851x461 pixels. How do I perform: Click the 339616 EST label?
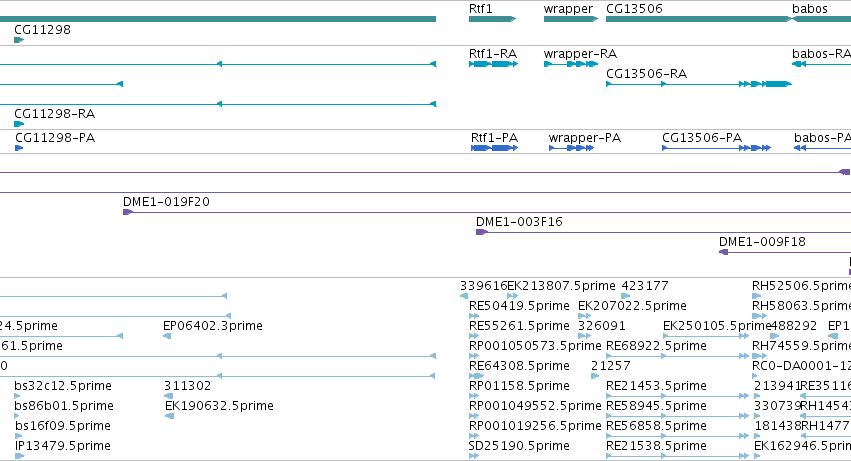click(483, 286)
